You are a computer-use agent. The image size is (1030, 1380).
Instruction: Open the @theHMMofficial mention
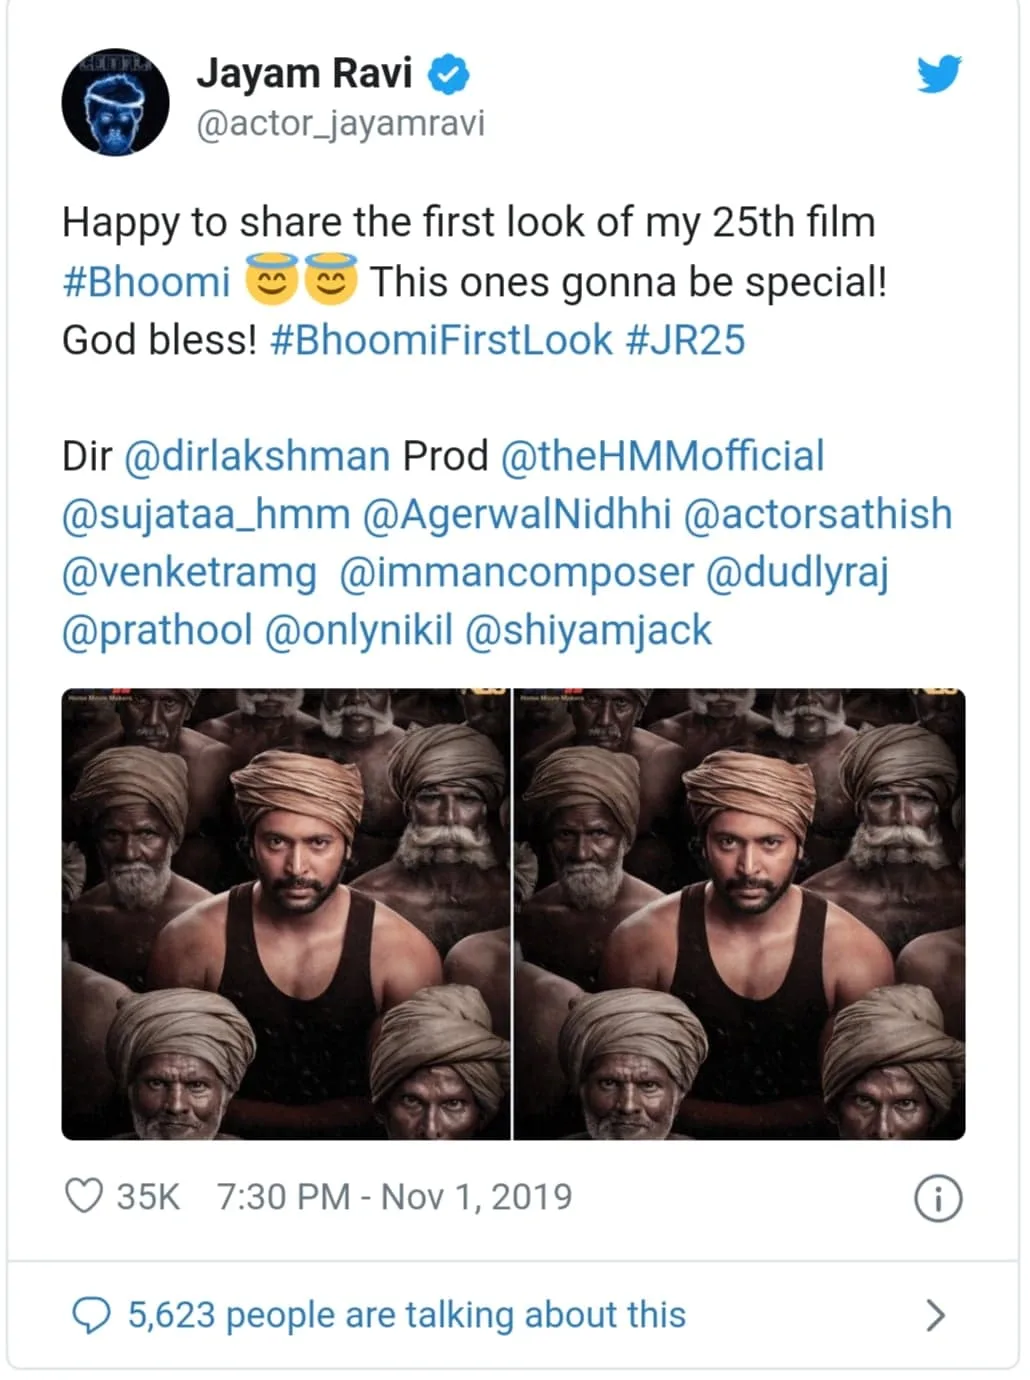pyautogui.click(x=662, y=456)
